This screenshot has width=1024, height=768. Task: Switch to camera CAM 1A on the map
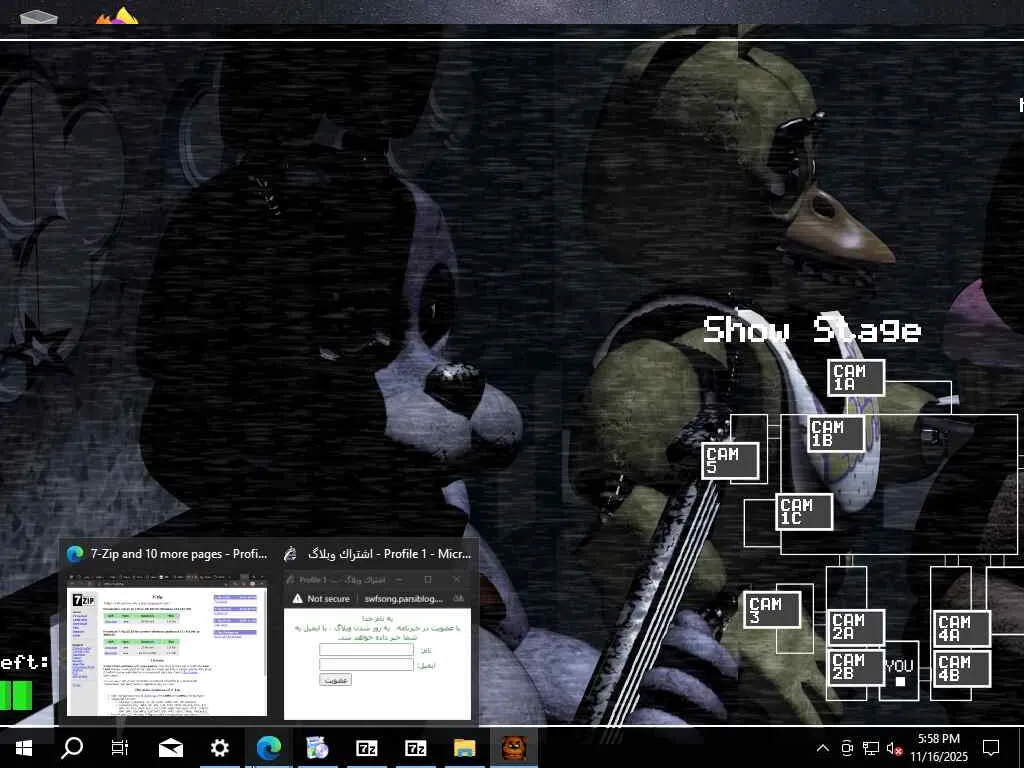tap(856, 377)
